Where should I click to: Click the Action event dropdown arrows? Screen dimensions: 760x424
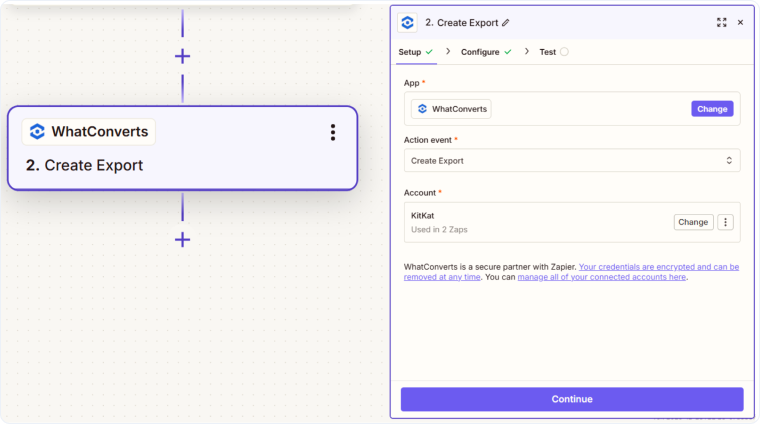[x=729, y=160]
